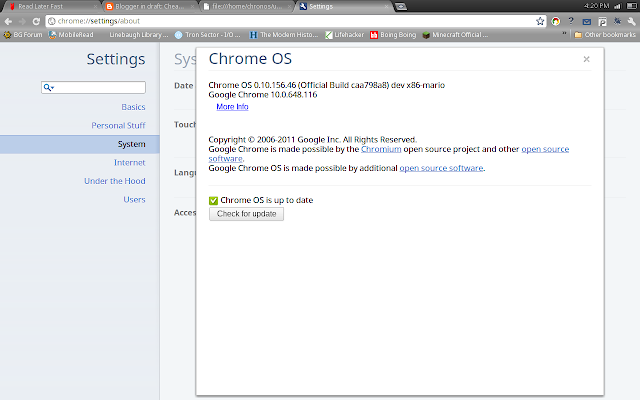640x400 pixels.
Task: Go forward with the forward arrow
Action: pos(22,21)
